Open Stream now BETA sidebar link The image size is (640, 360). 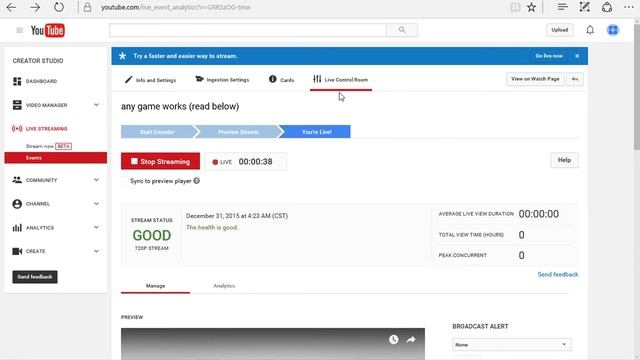tap(49, 146)
